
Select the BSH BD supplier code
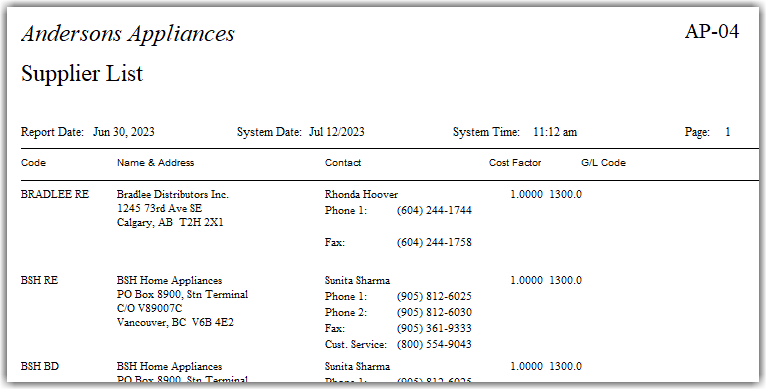click(x=40, y=367)
